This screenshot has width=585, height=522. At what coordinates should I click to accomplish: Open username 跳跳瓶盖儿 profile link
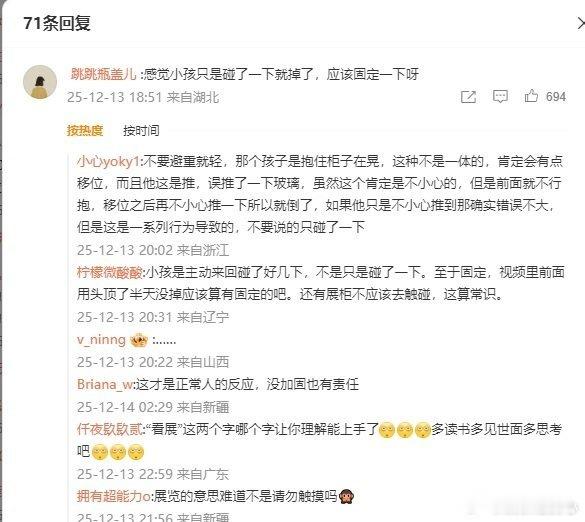(x=103, y=74)
